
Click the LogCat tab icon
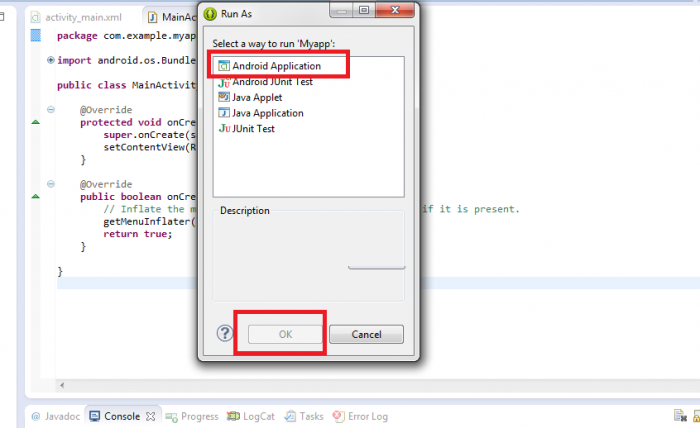[233, 416]
